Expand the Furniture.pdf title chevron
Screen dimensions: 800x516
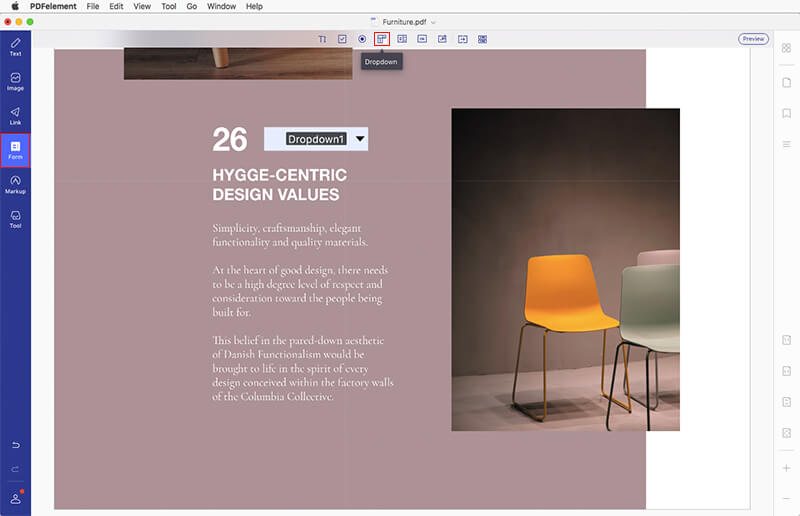coord(433,21)
